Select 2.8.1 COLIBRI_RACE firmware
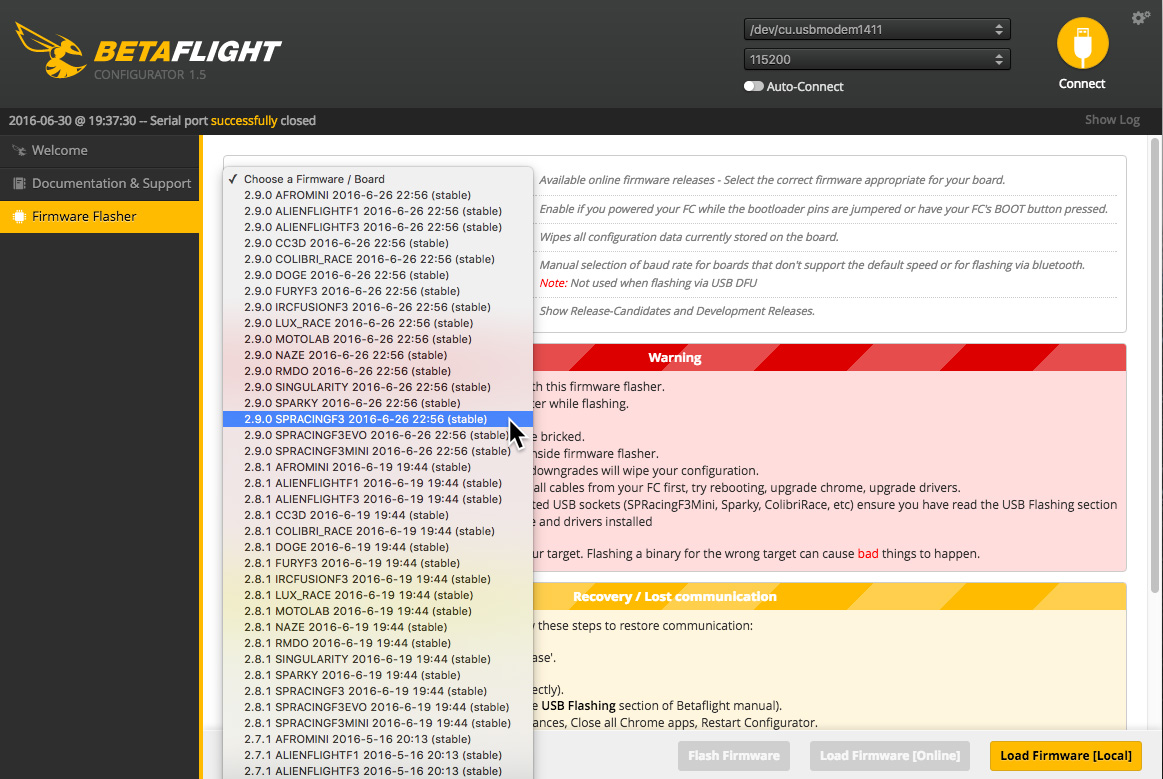 click(x=378, y=531)
